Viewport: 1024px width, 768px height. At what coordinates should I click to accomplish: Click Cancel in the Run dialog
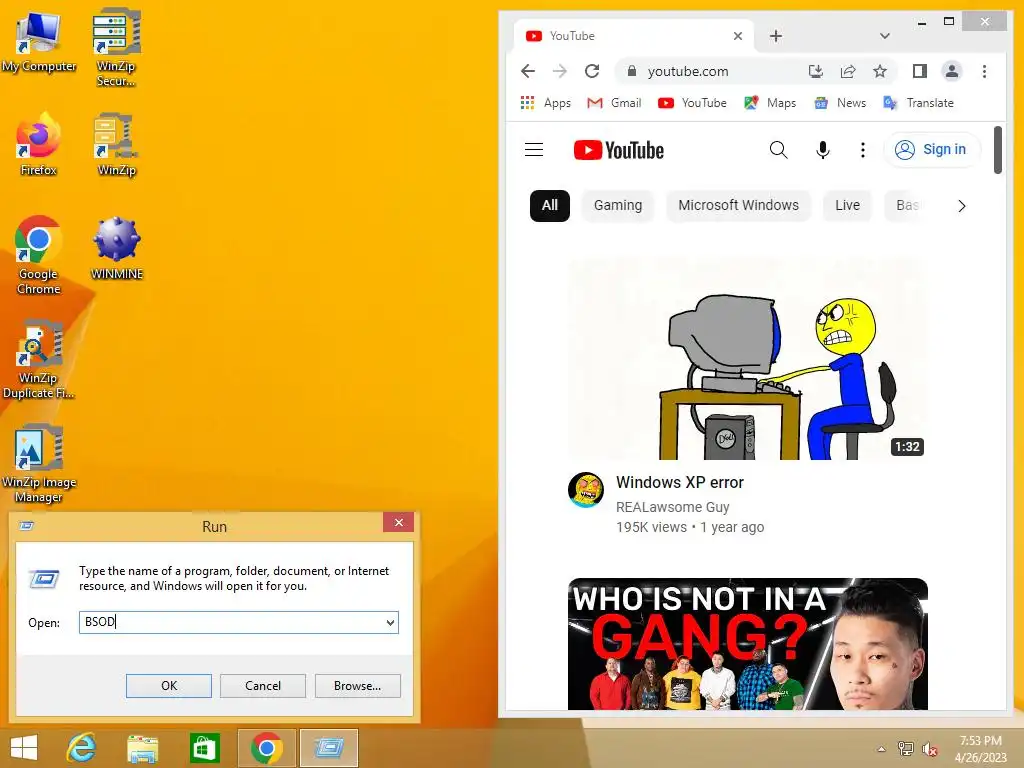coord(263,686)
